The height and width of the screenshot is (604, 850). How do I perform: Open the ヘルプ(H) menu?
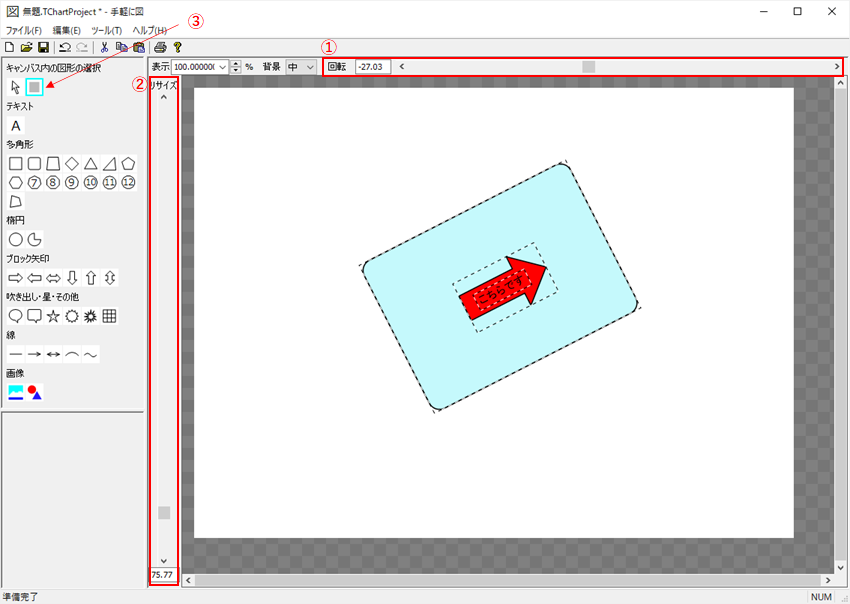[x=150, y=30]
